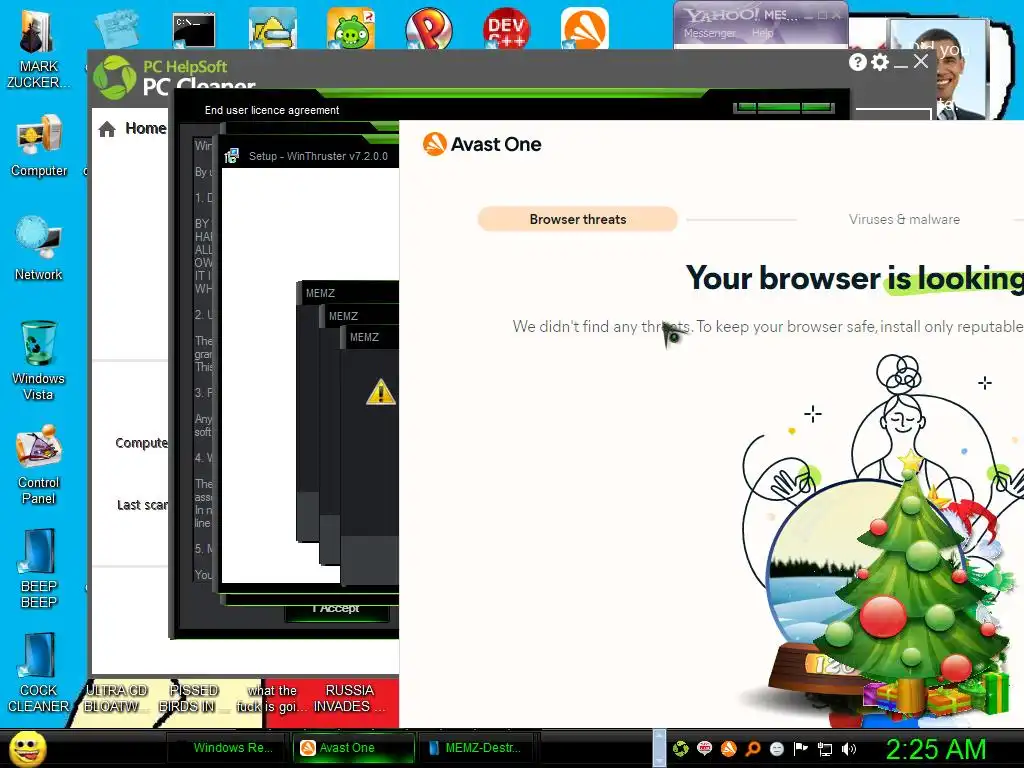
Task: Open the Windows Vista recycle bin icon
Action: (39, 359)
